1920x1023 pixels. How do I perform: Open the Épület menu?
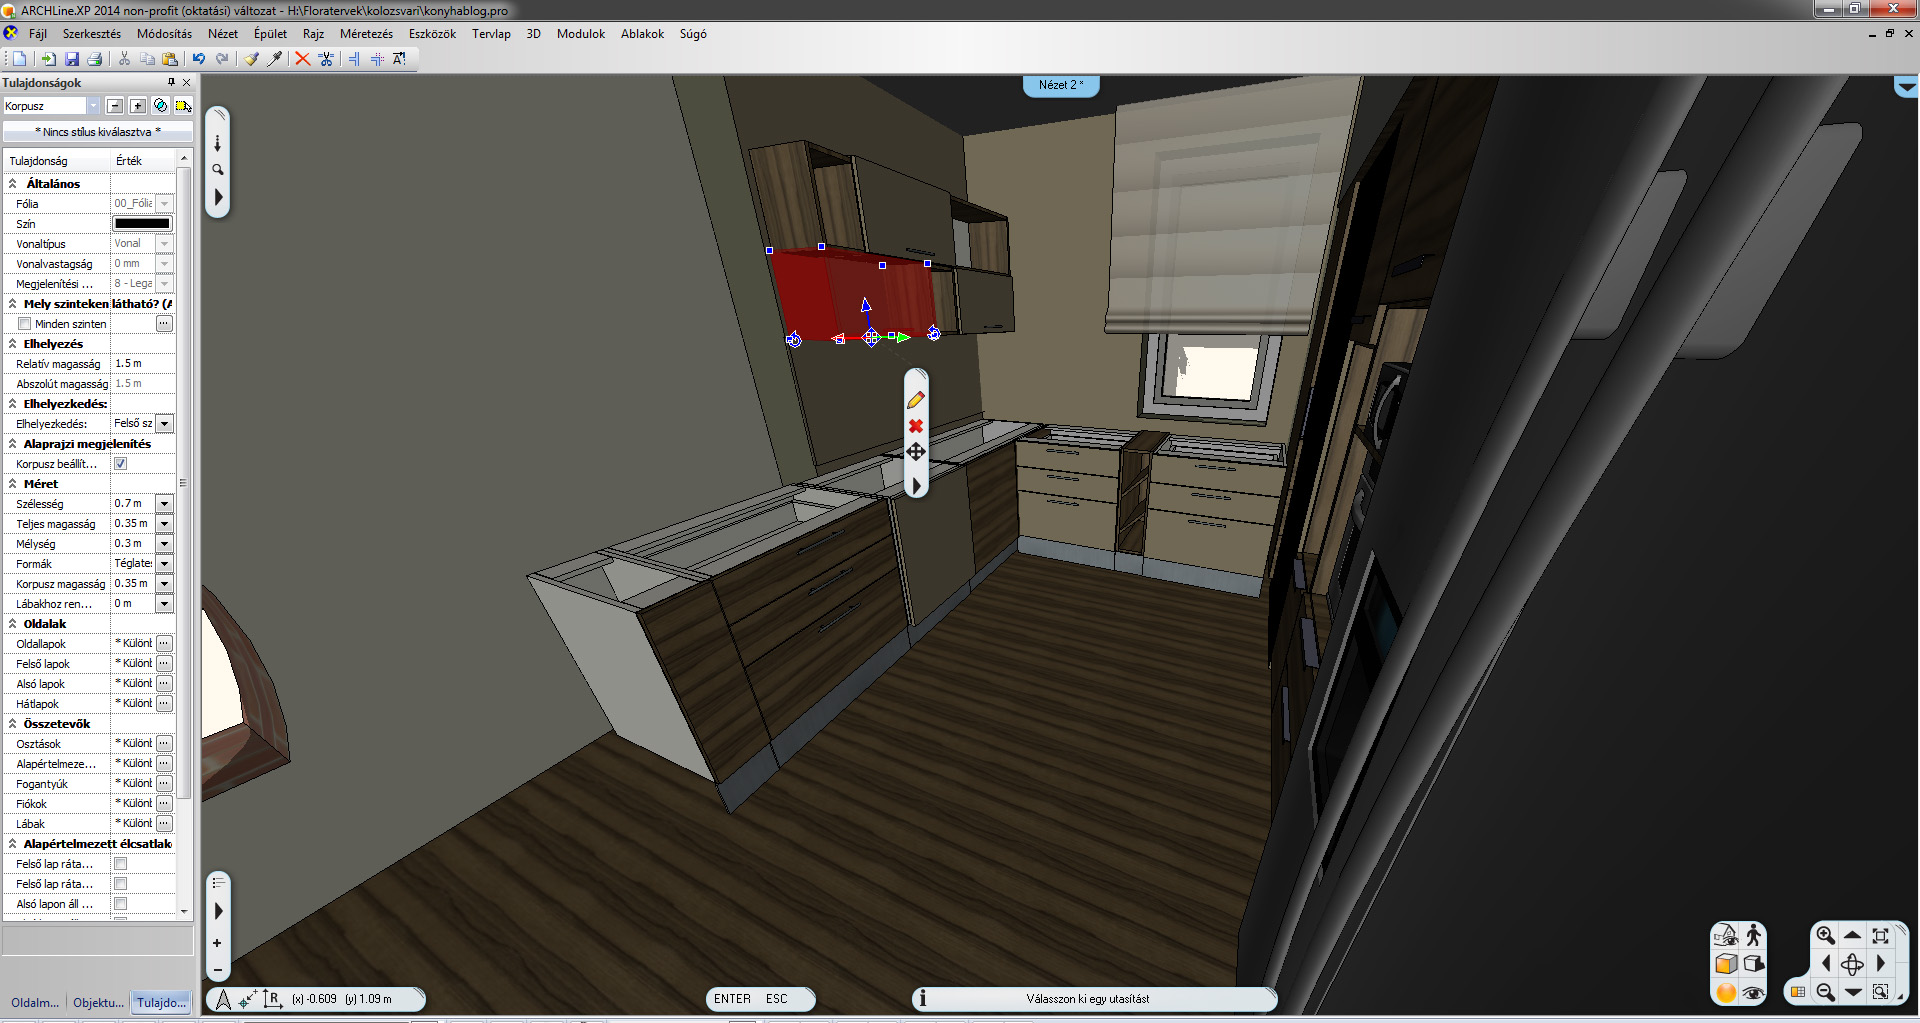[x=270, y=34]
